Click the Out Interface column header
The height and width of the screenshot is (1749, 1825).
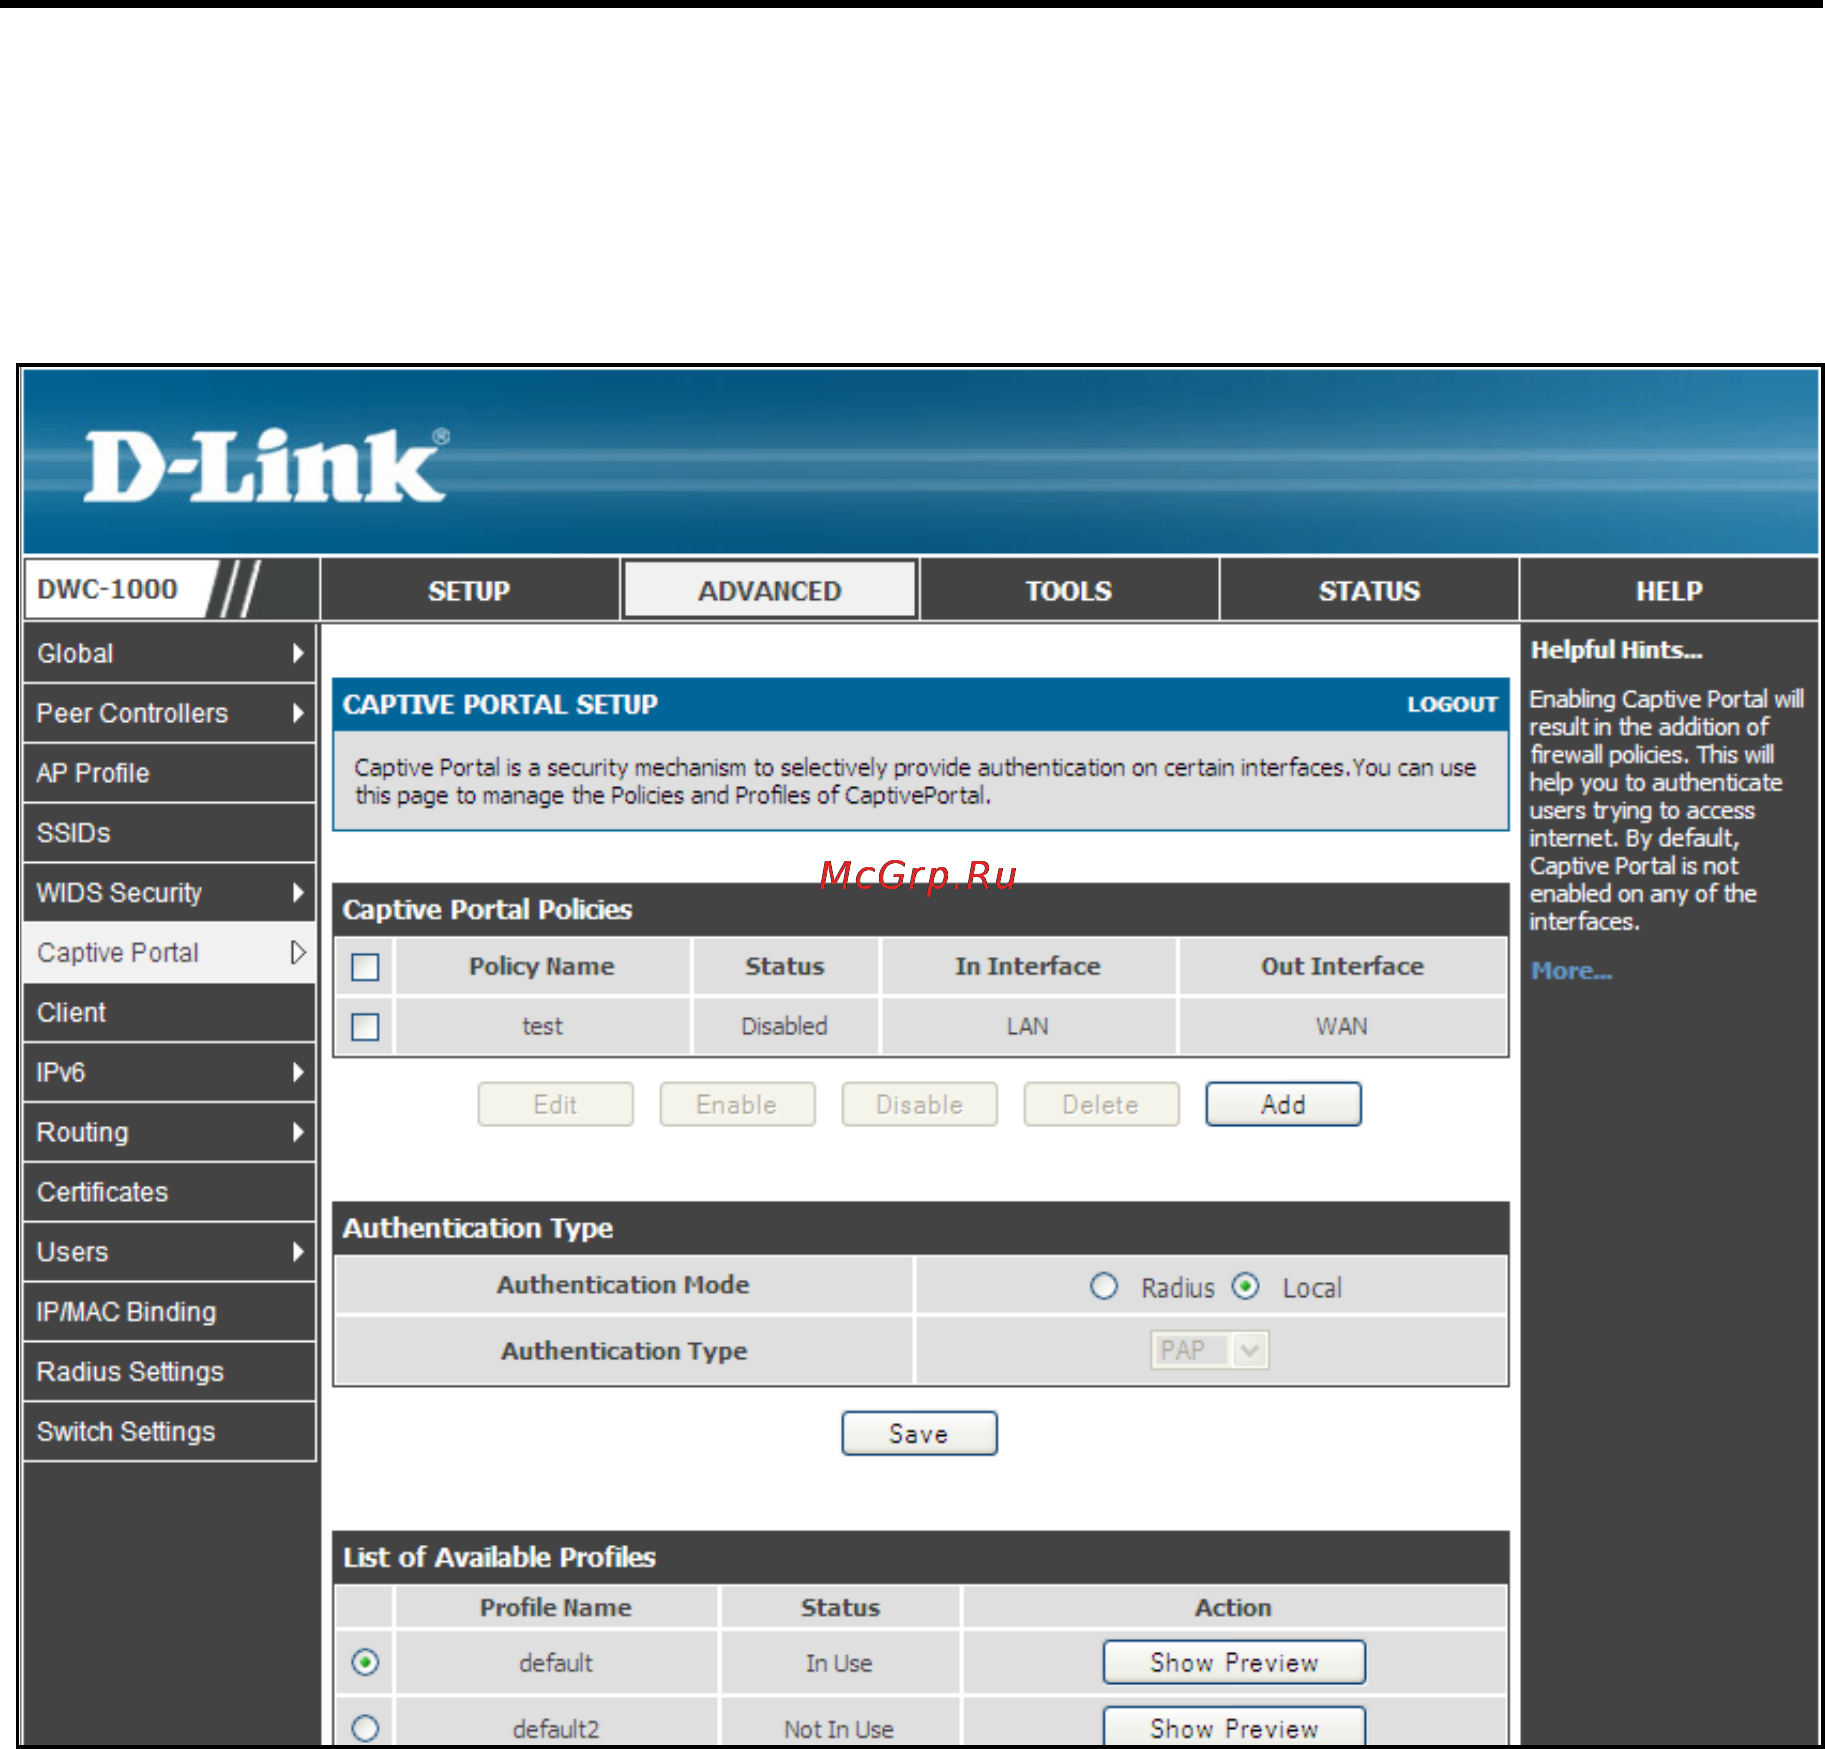(1342, 966)
